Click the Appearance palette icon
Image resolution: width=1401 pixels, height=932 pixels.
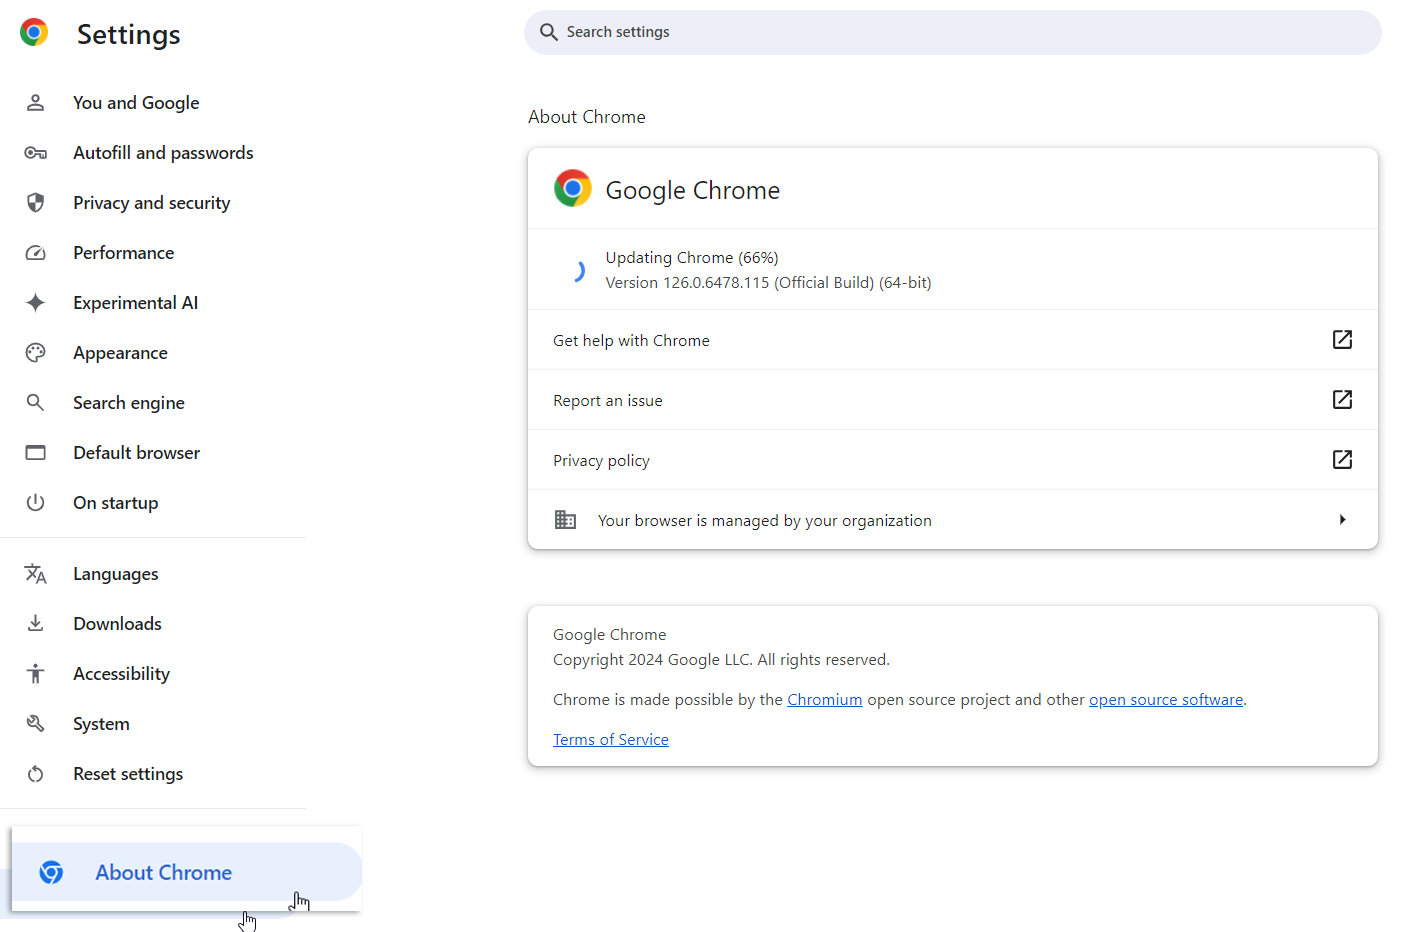point(36,353)
